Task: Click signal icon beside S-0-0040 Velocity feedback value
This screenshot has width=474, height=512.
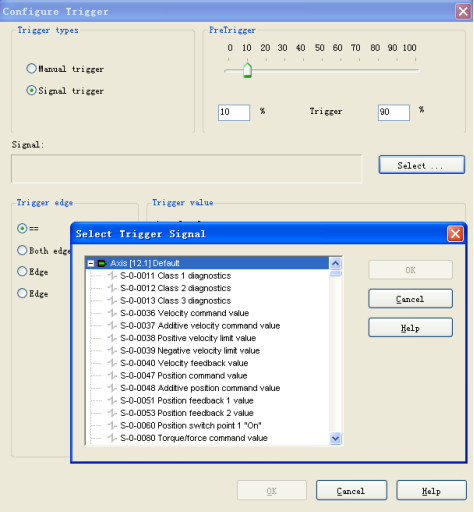Action: click(112, 363)
